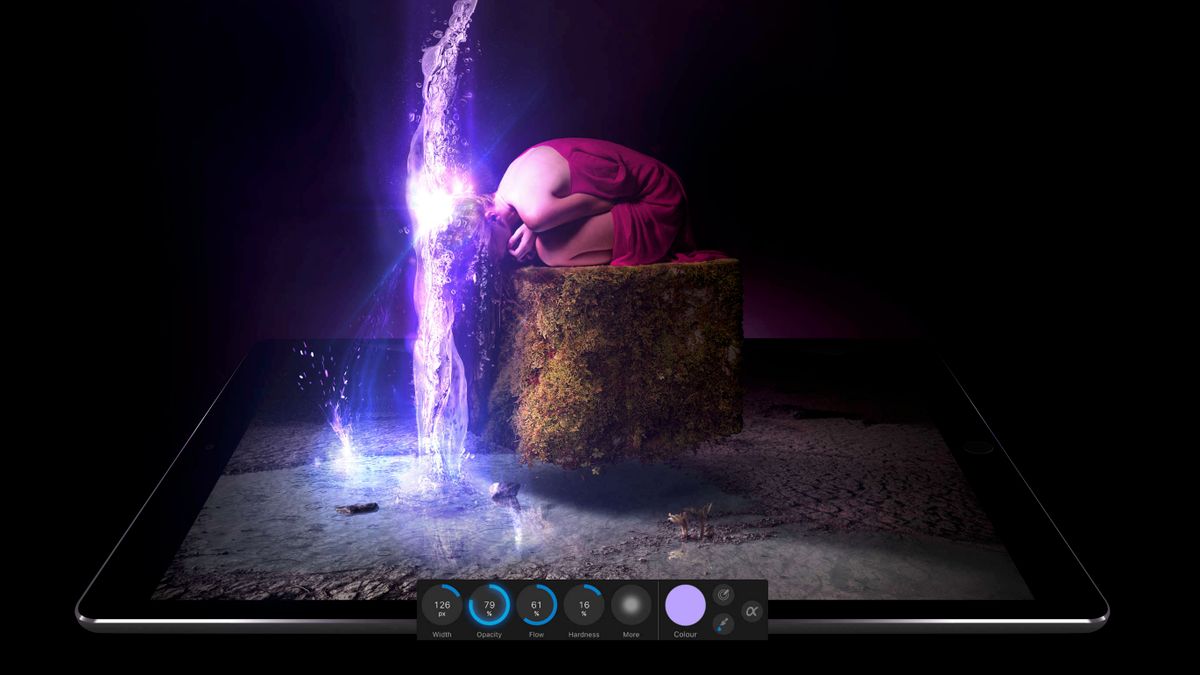Tap the Flow label on the toolbar
The width and height of the screenshot is (1200, 675).
536,634
